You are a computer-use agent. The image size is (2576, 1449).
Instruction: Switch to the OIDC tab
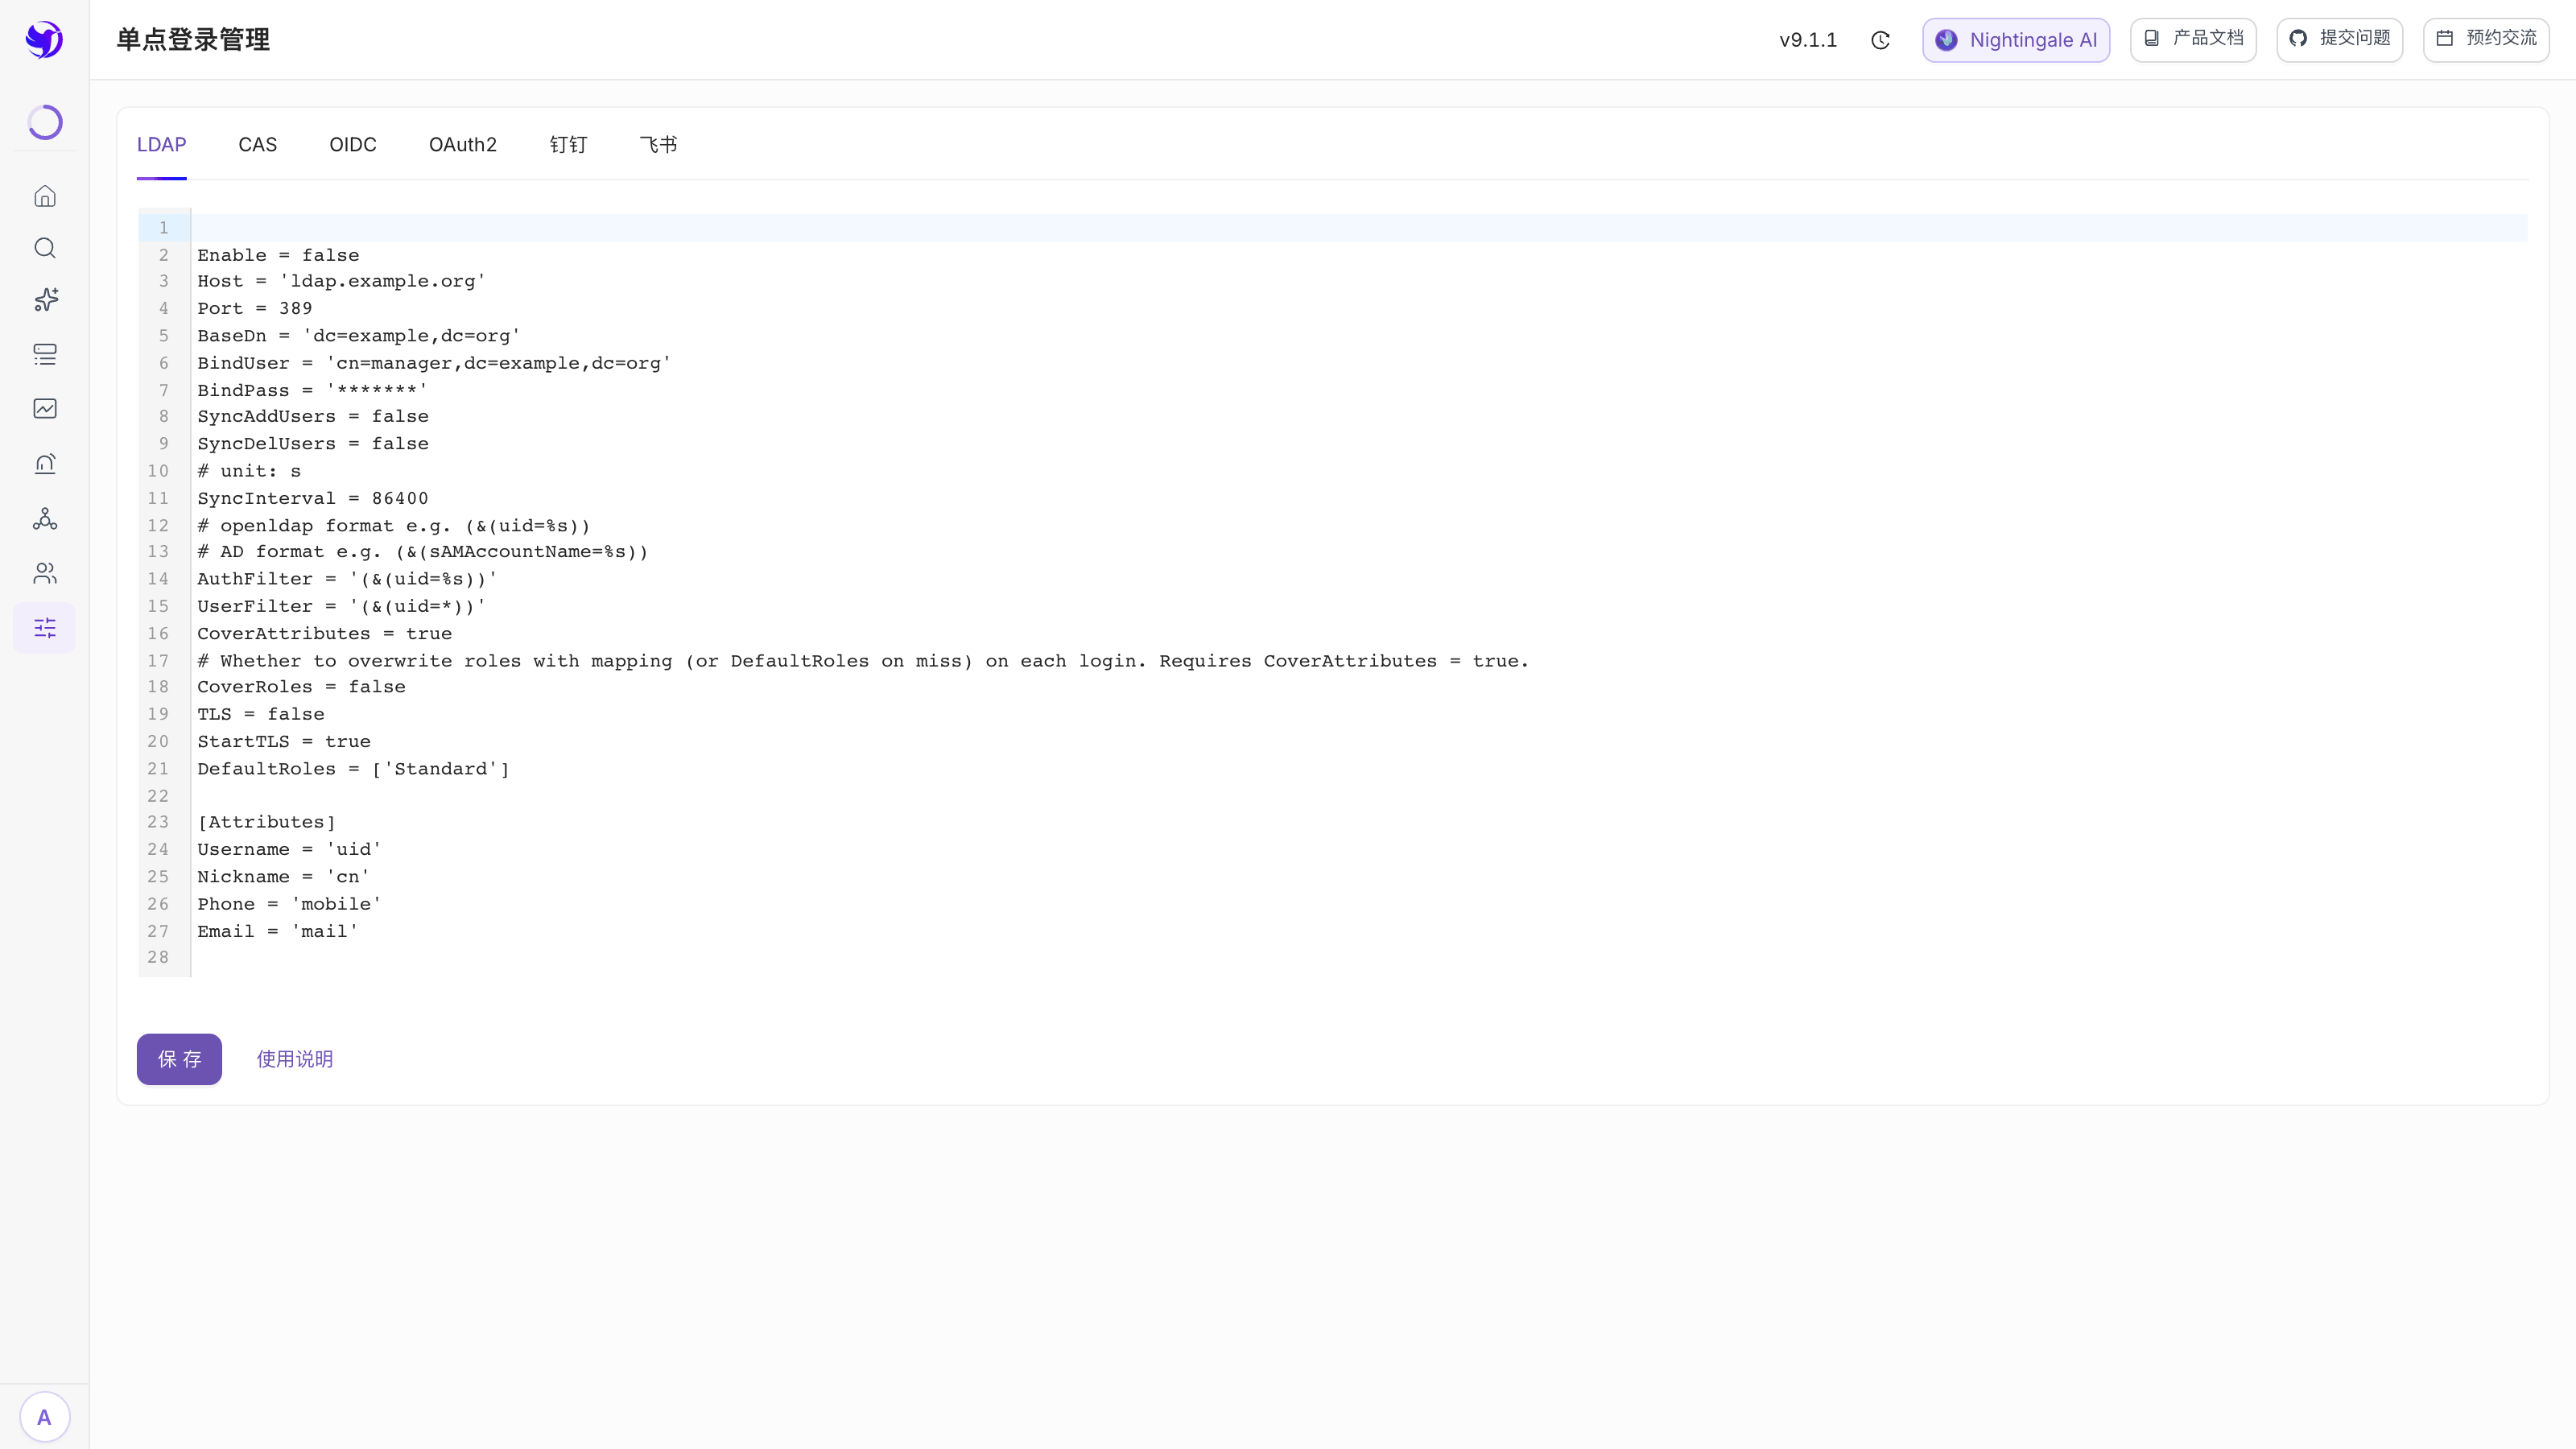(353, 145)
